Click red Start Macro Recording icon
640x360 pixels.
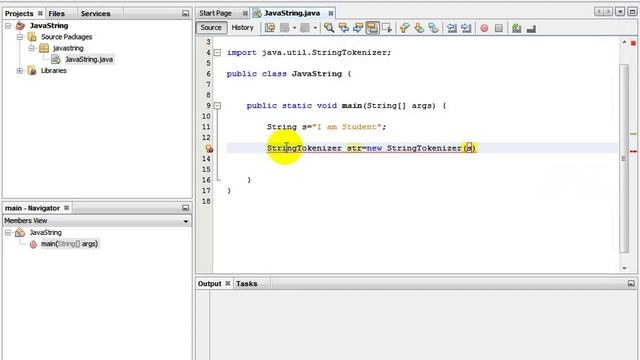pyautogui.click(x=484, y=28)
